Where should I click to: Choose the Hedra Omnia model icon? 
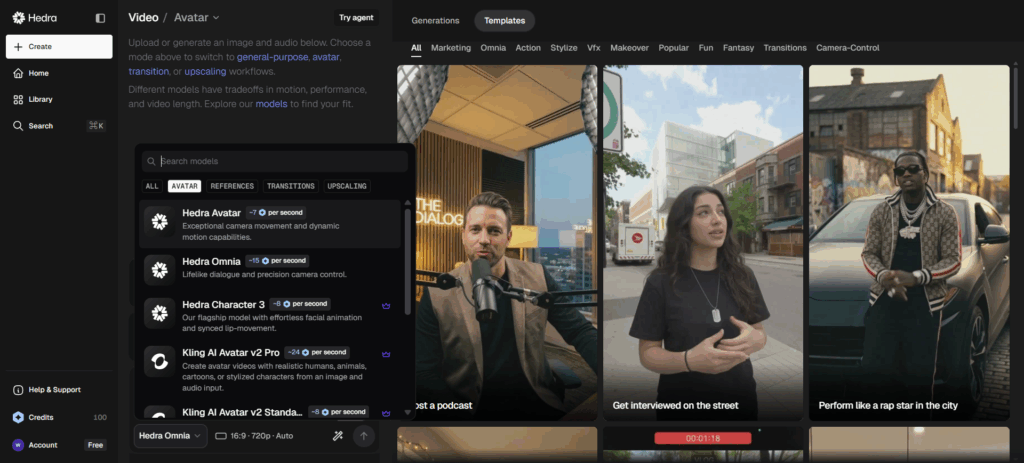point(159,270)
